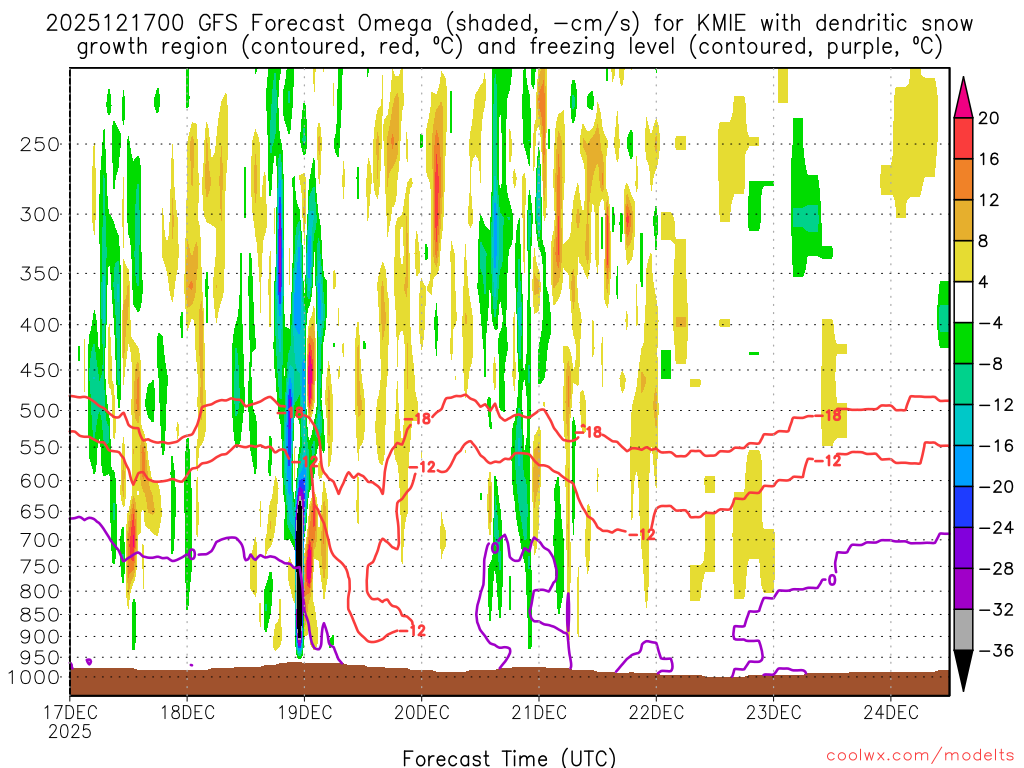Click the 19DEC time axis label

[304, 712]
